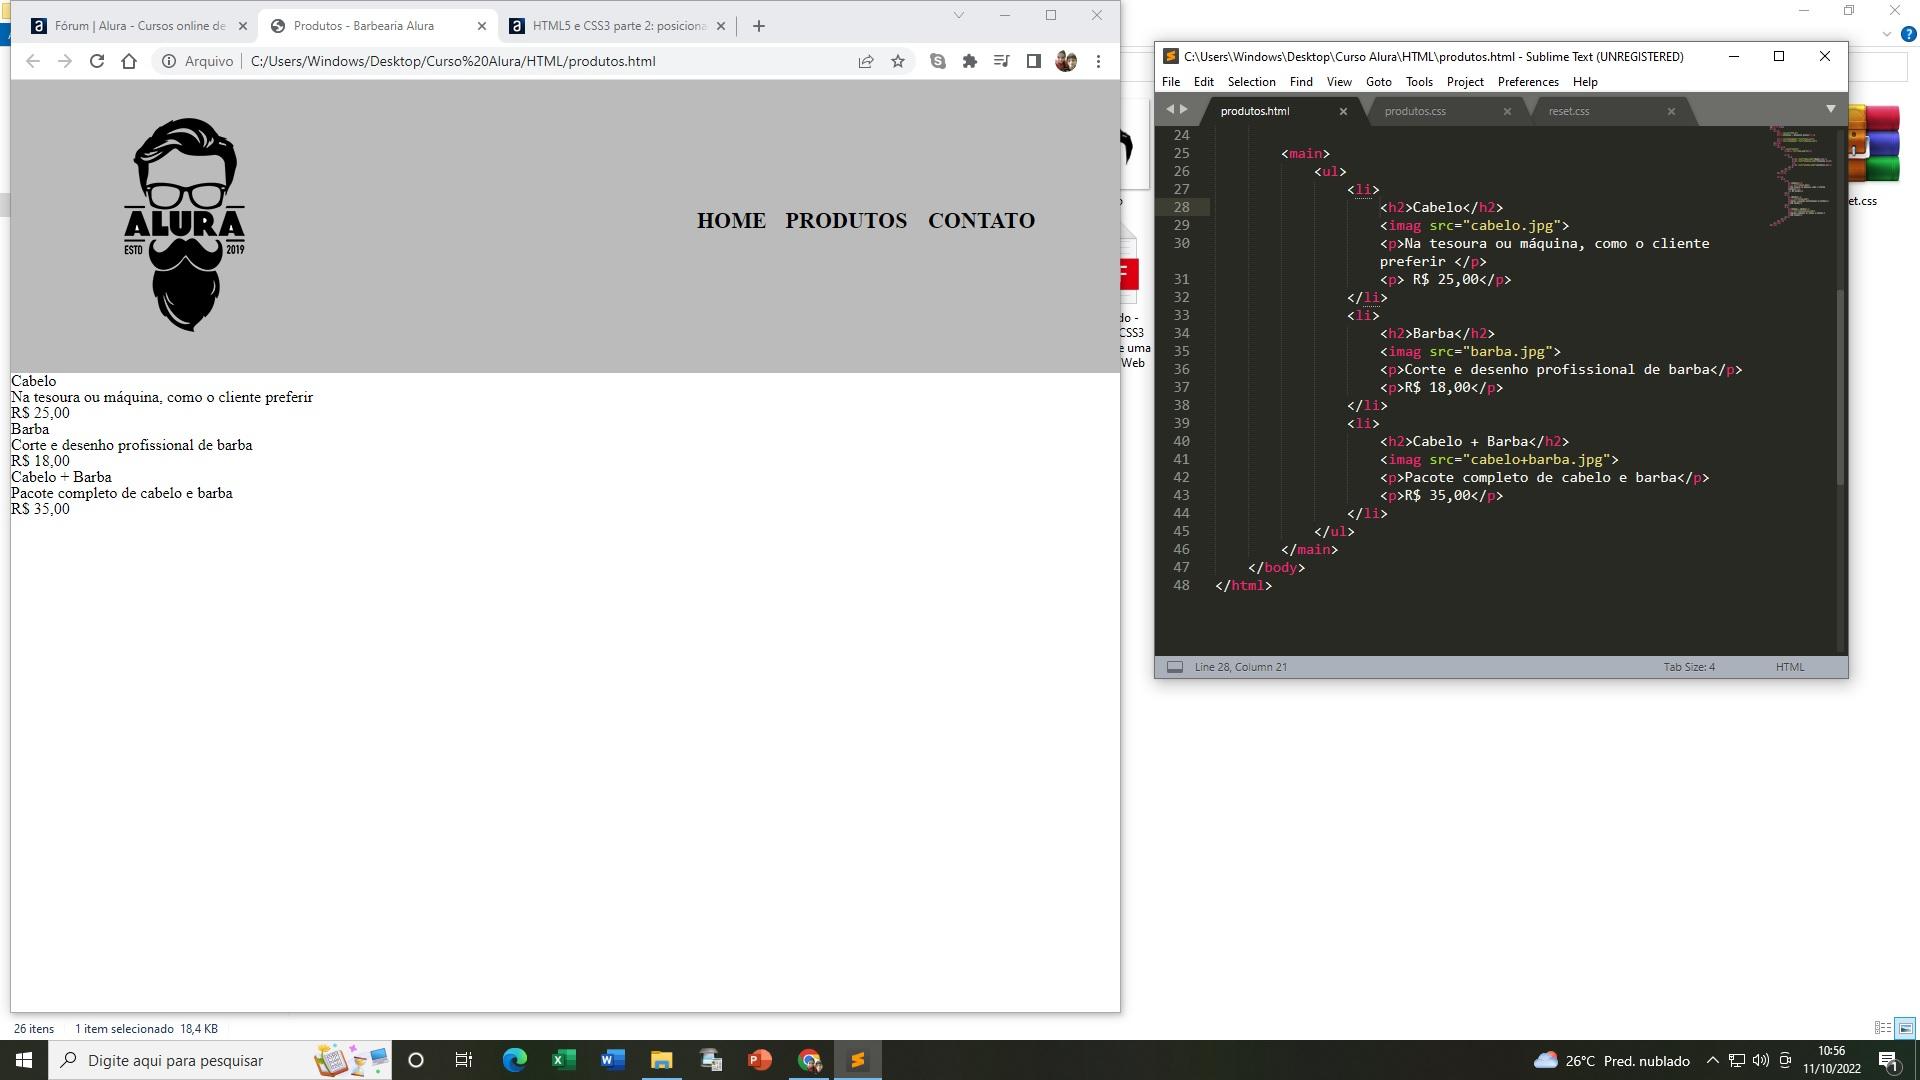Switch to HTML5 e CSS3 parte 2 tab
Image resolution: width=1920 pixels, height=1080 pixels.
coord(617,26)
